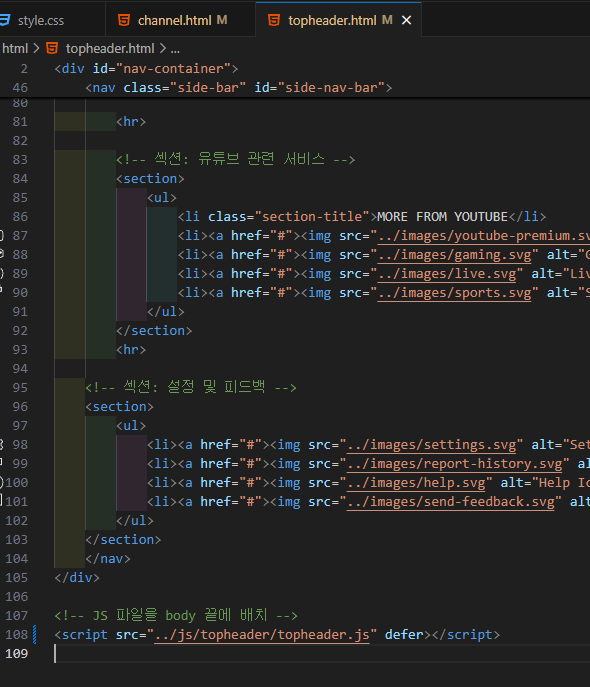
Task: Open the topheader.html breadcrumb item
Action: [110, 48]
